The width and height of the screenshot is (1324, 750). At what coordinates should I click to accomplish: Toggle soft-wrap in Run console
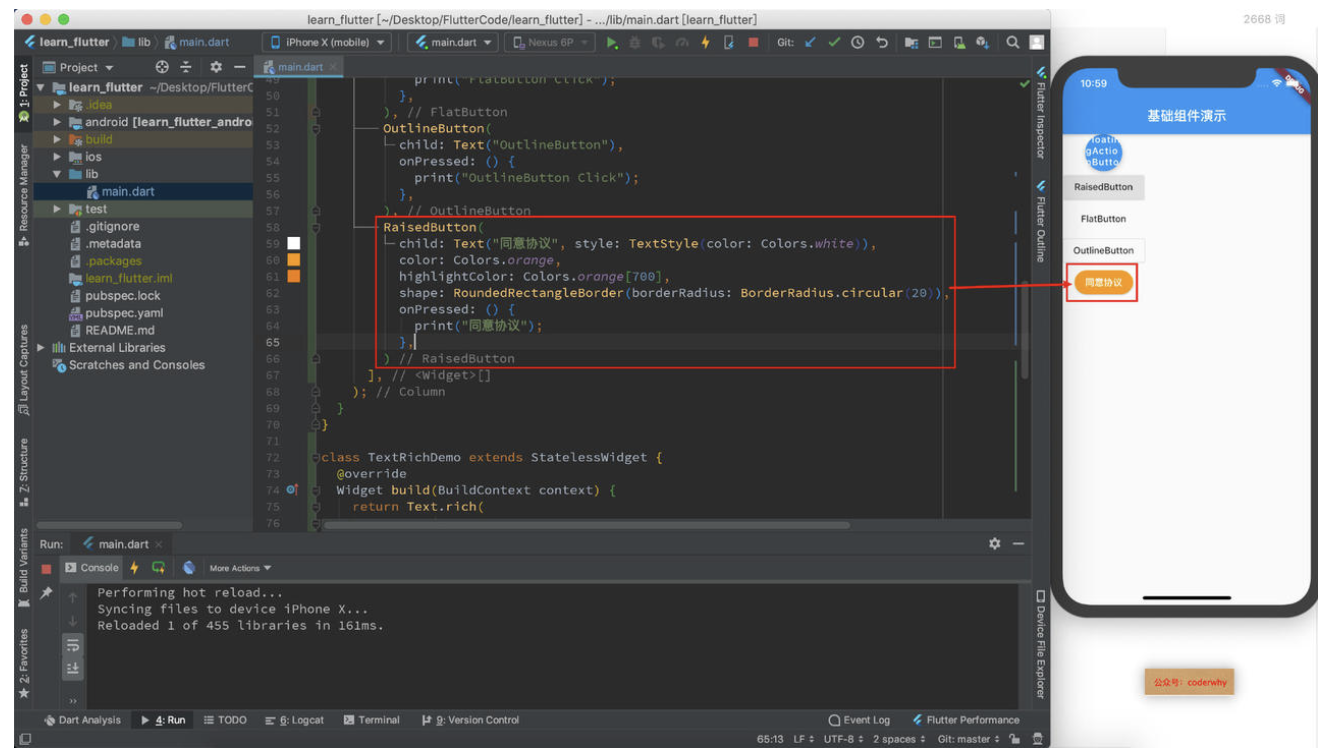coord(73,645)
